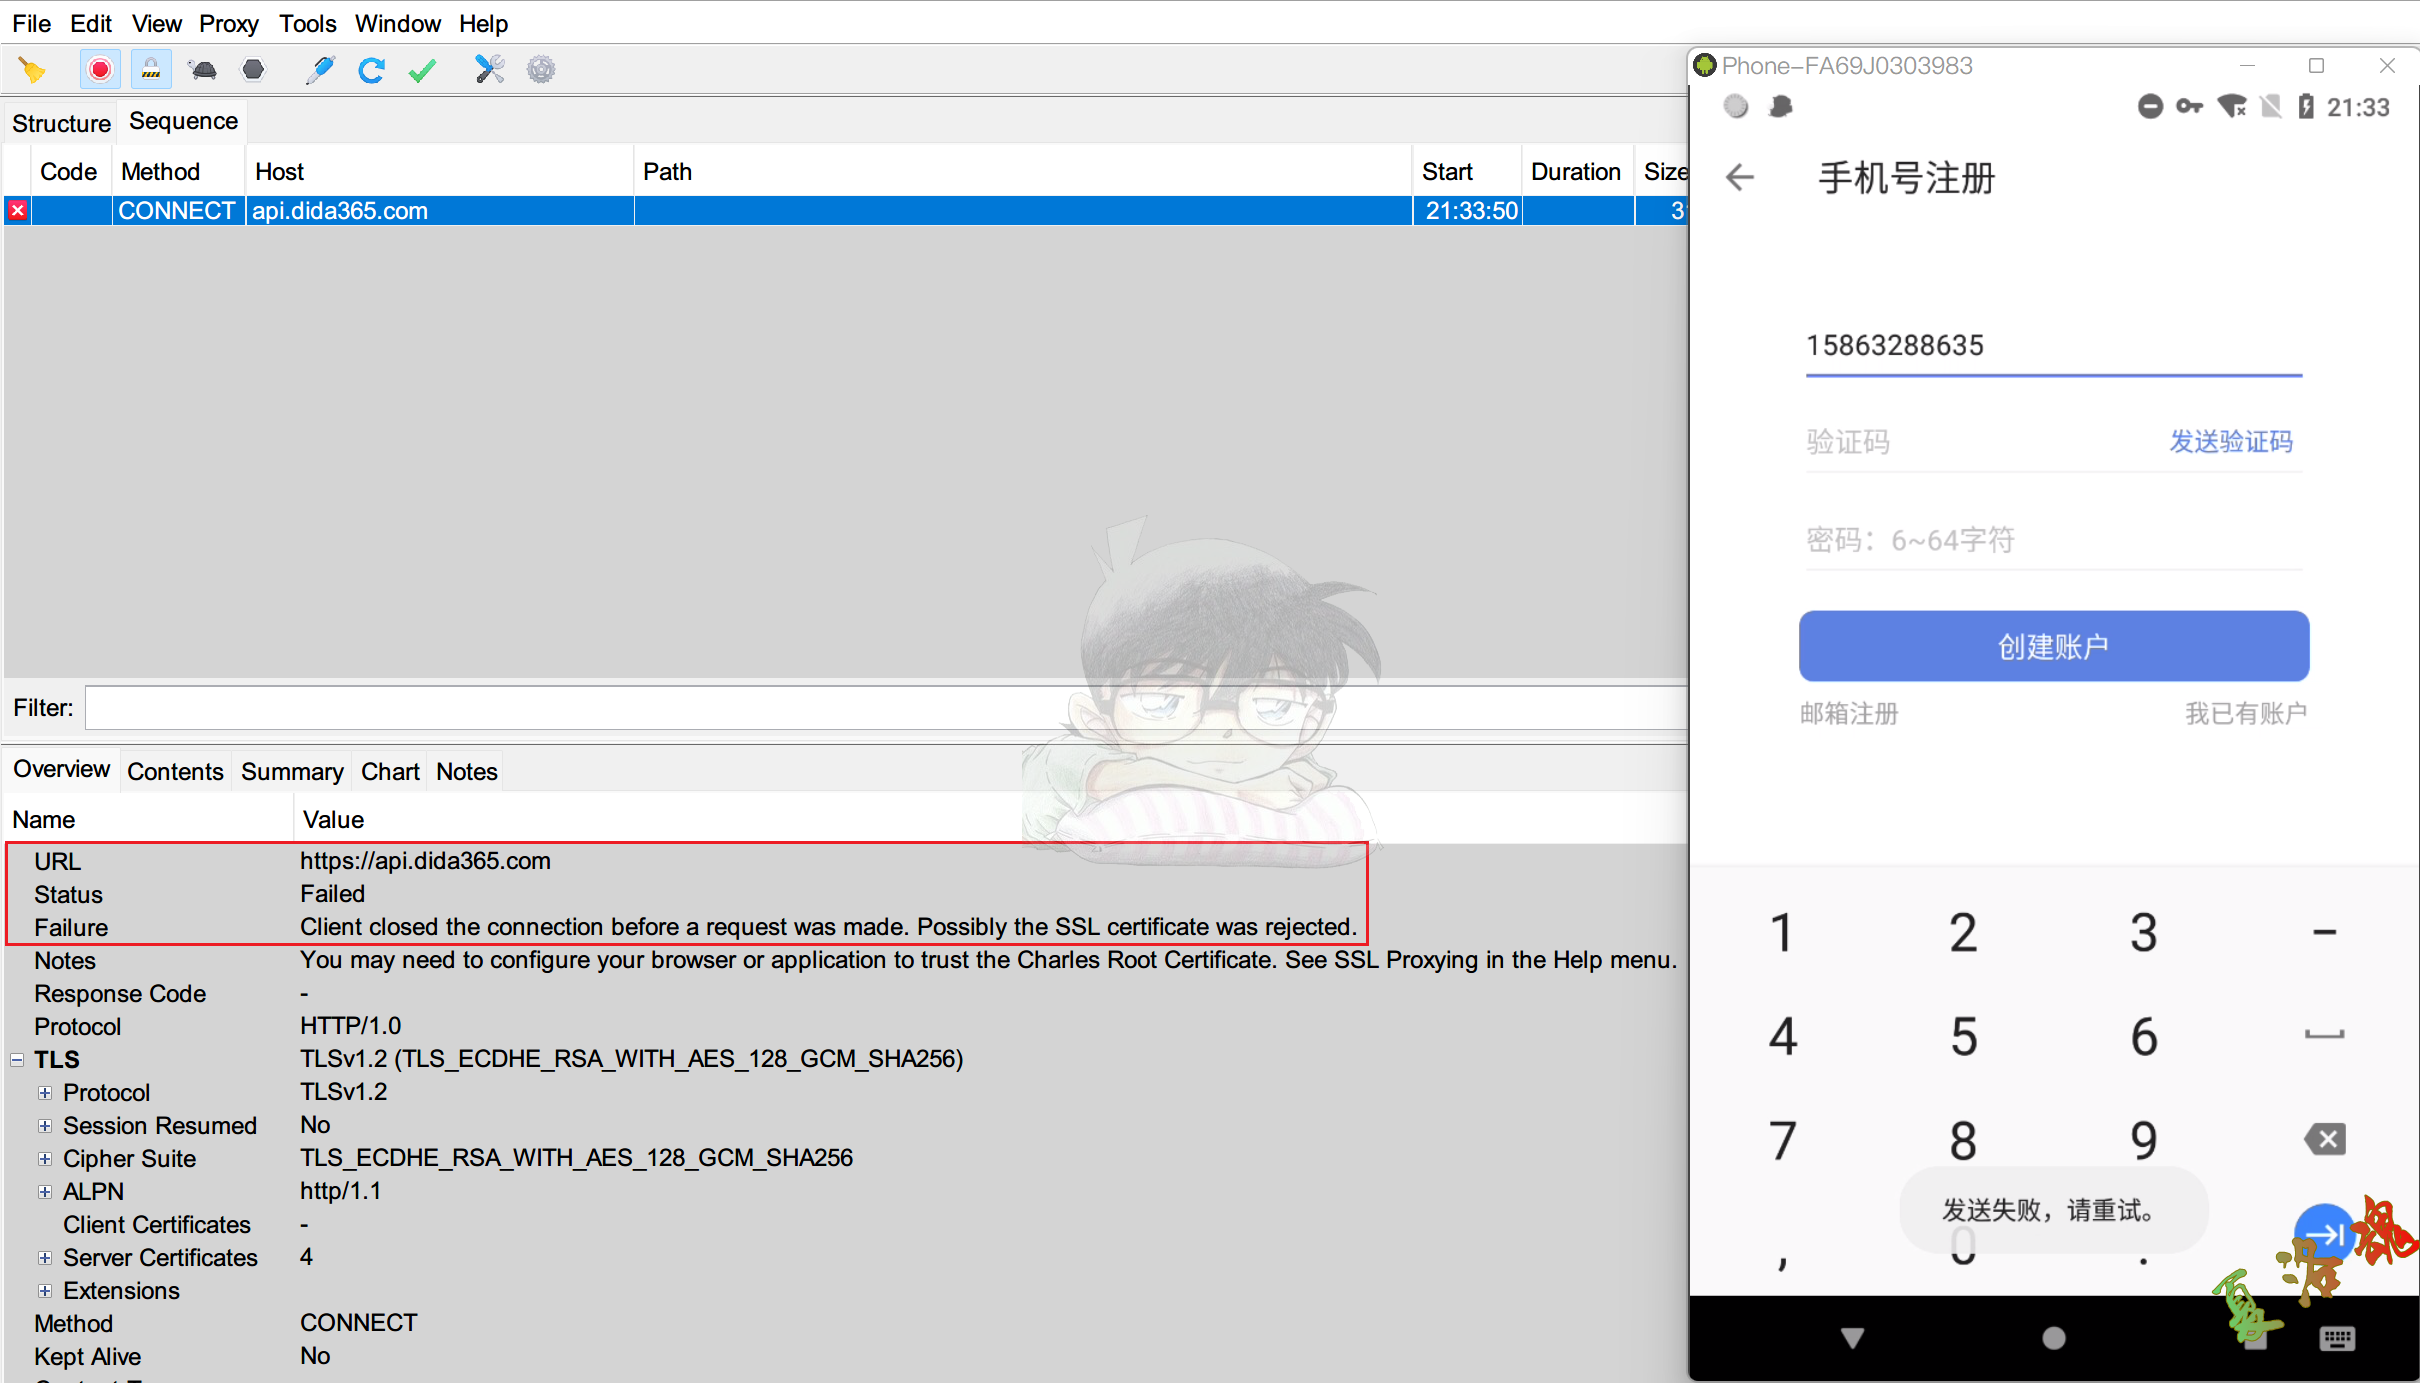Expand the Cipher Suite row

coord(45,1159)
